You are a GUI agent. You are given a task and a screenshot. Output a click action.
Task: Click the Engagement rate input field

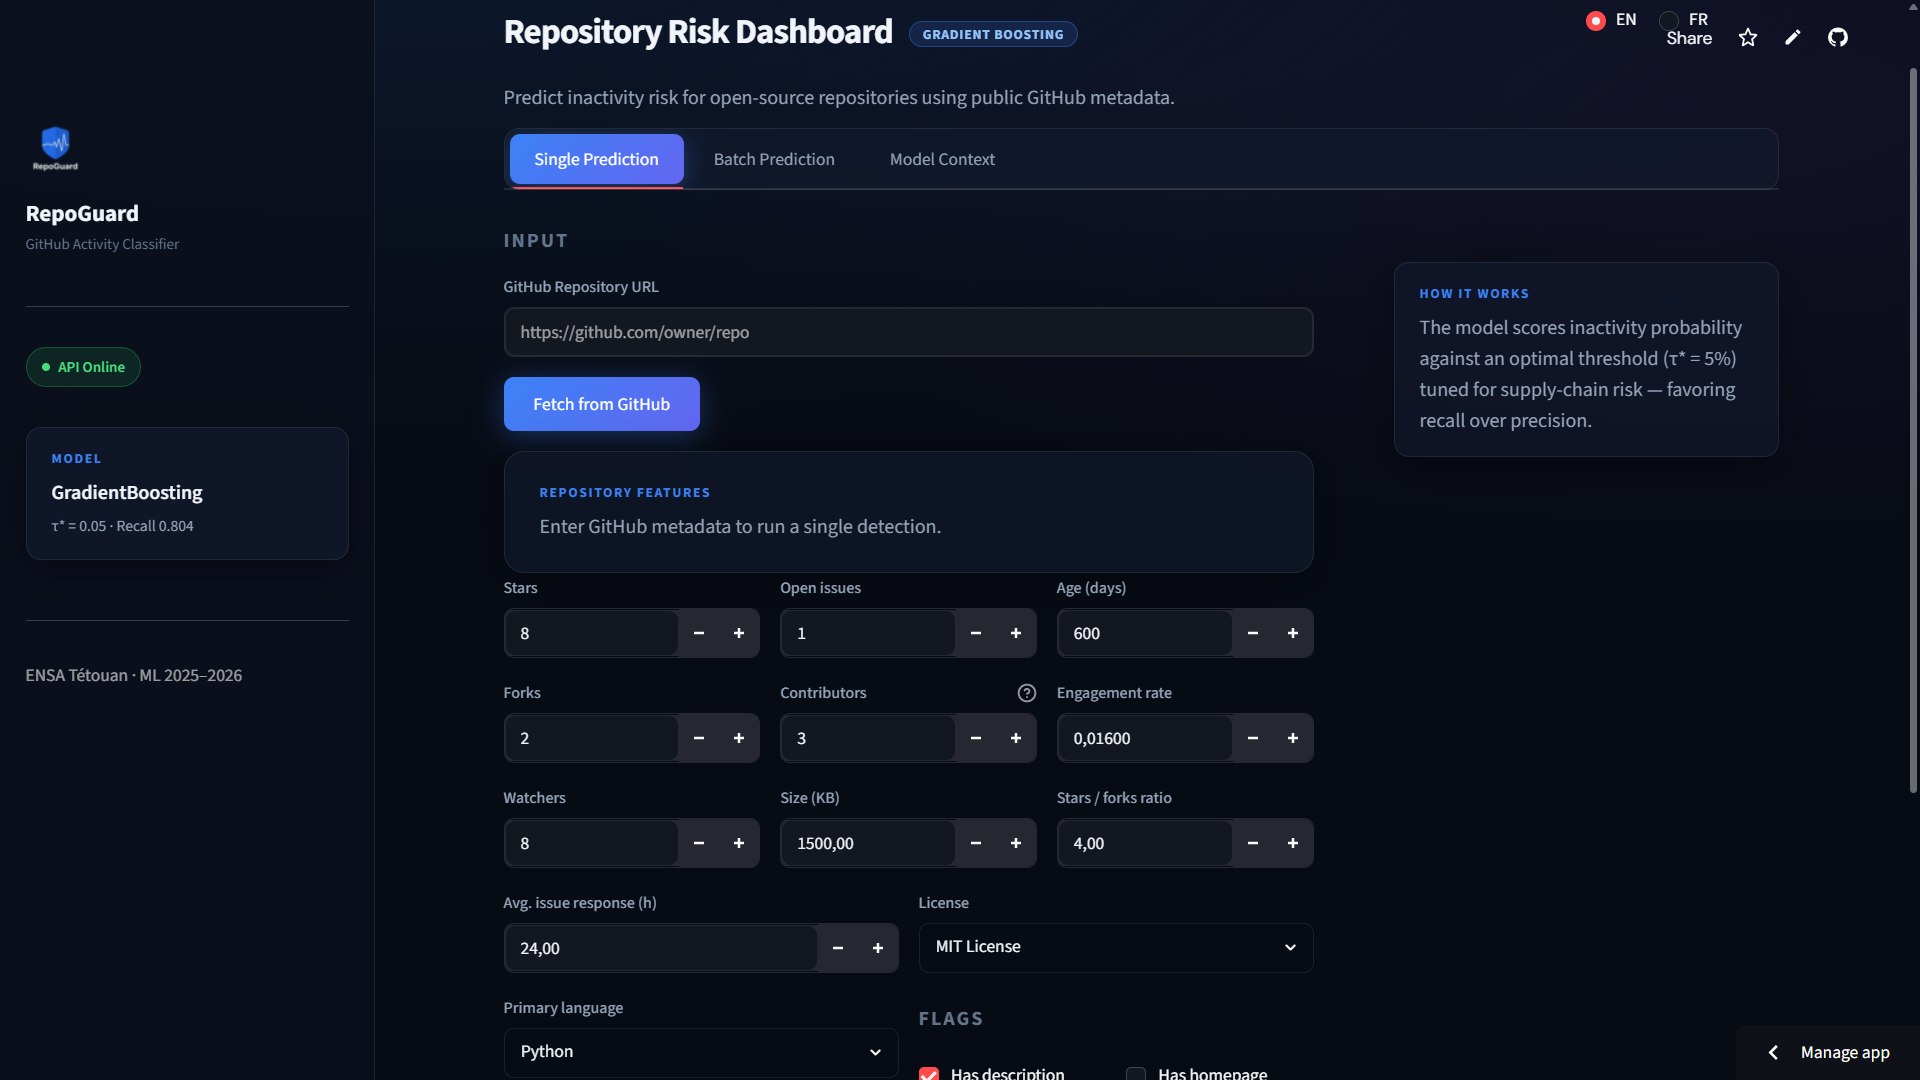tap(1145, 738)
